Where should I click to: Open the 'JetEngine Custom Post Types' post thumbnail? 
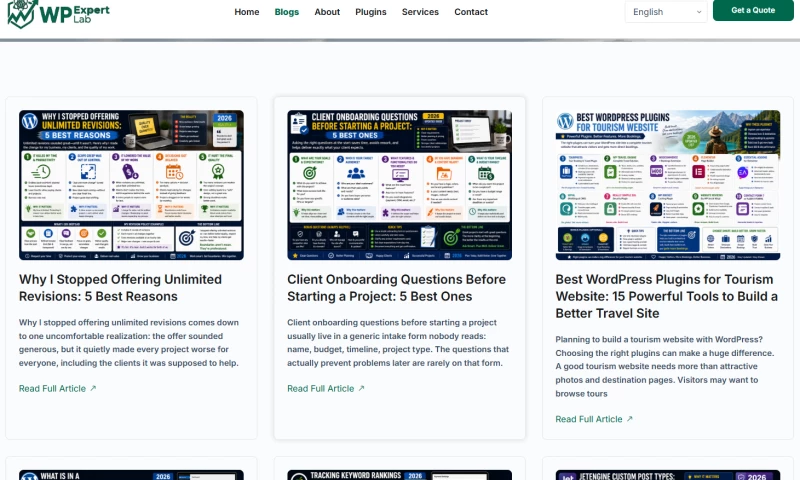click(668, 475)
